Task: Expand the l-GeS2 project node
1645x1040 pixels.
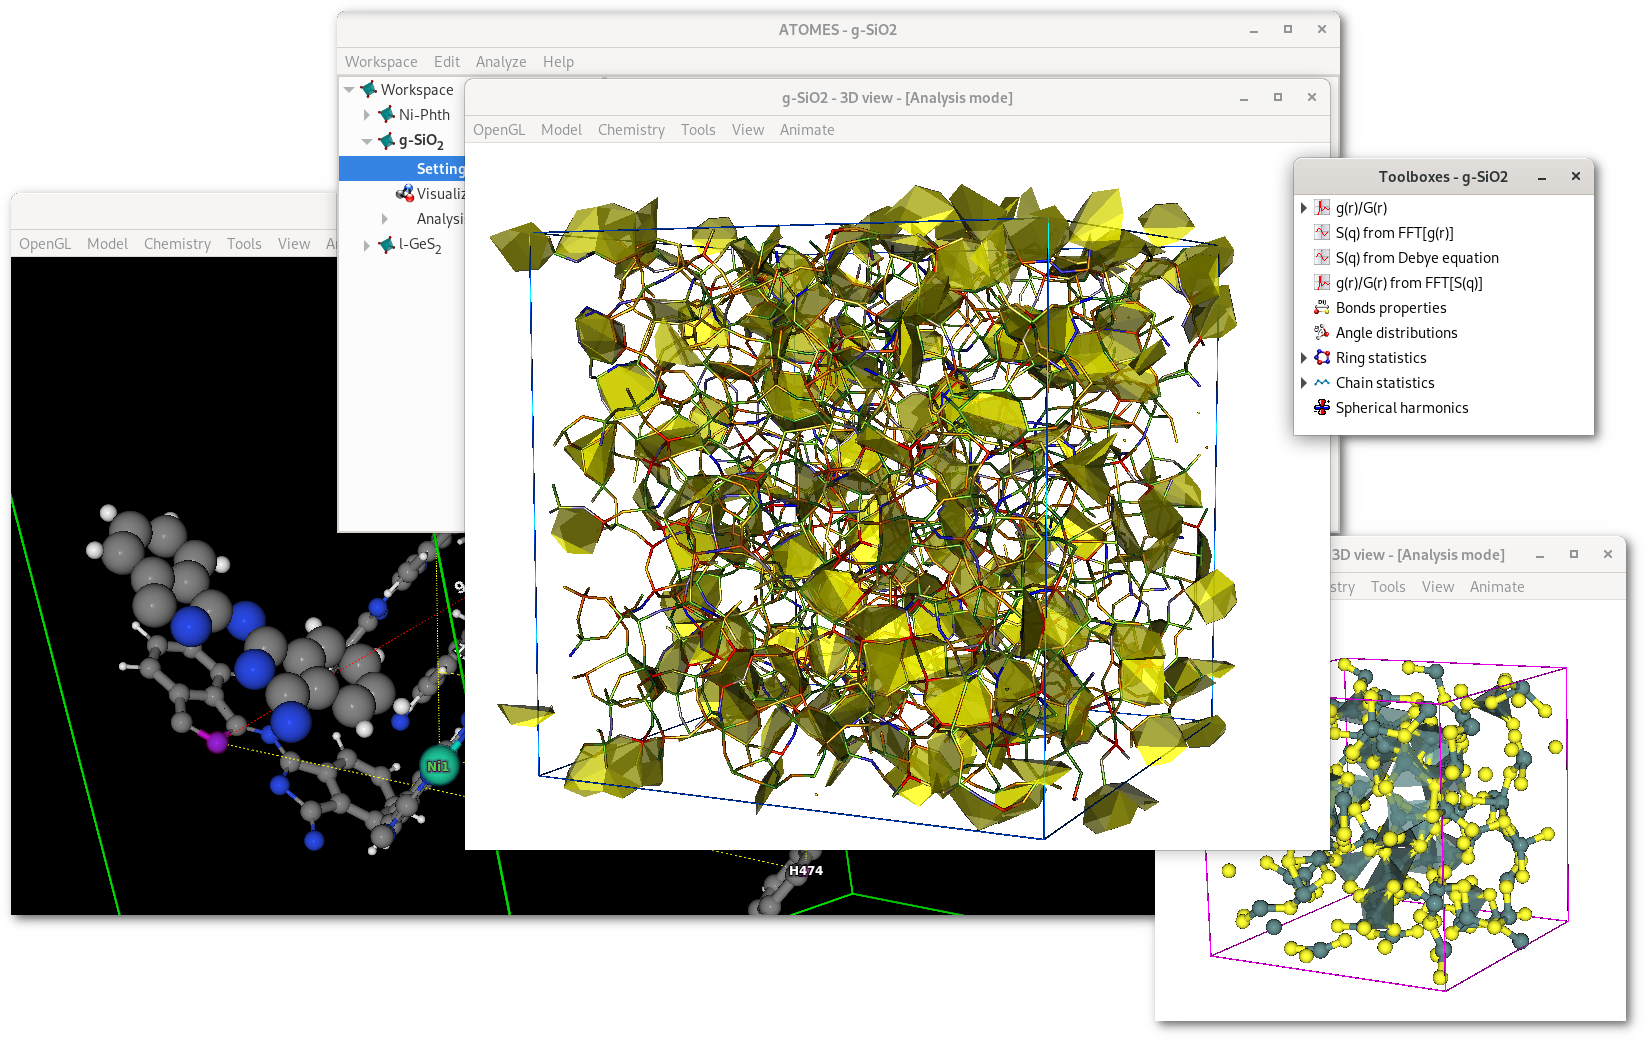Action: tap(367, 245)
